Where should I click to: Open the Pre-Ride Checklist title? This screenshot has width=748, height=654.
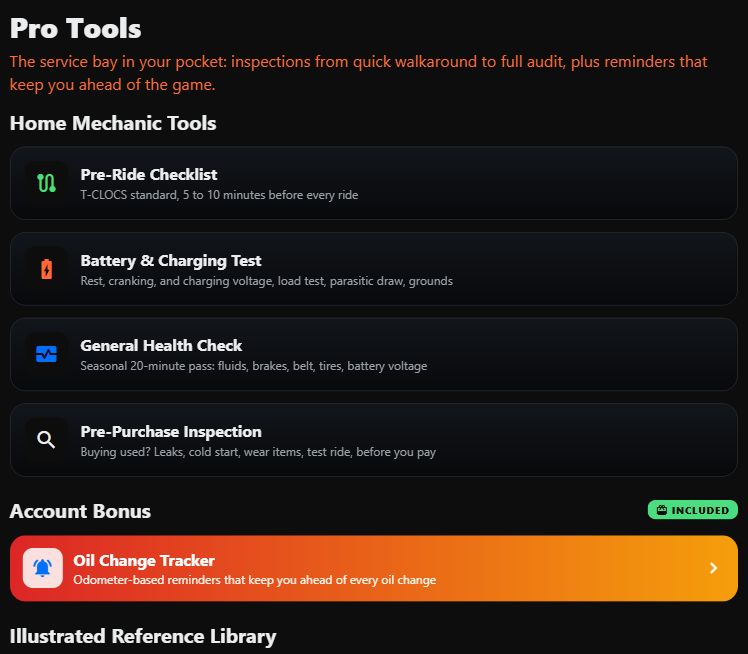tap(149, 175)
